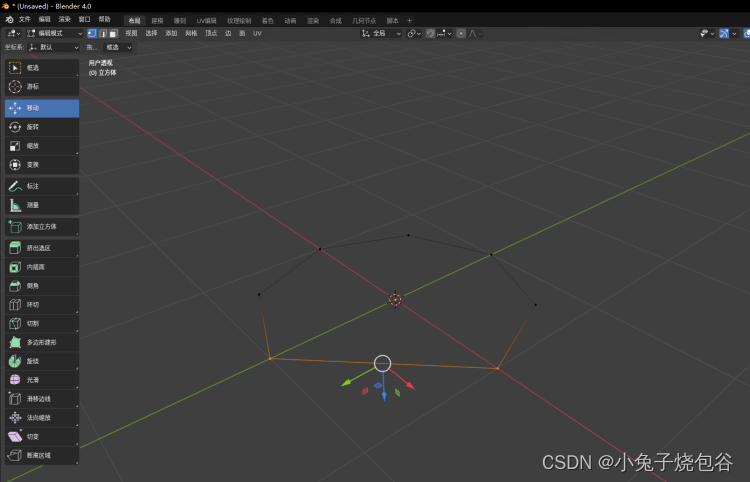Open the viewport UV menu
This screenshot has width=750, height=482.
pyautogui.click(x=257, y=33)
